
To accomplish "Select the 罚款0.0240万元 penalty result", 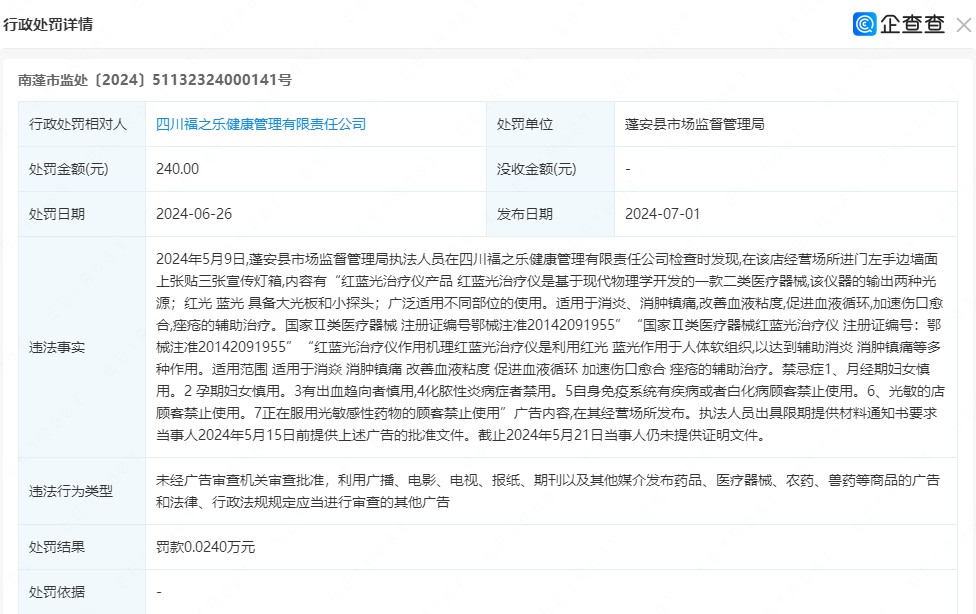I will (x=206, y=546).
